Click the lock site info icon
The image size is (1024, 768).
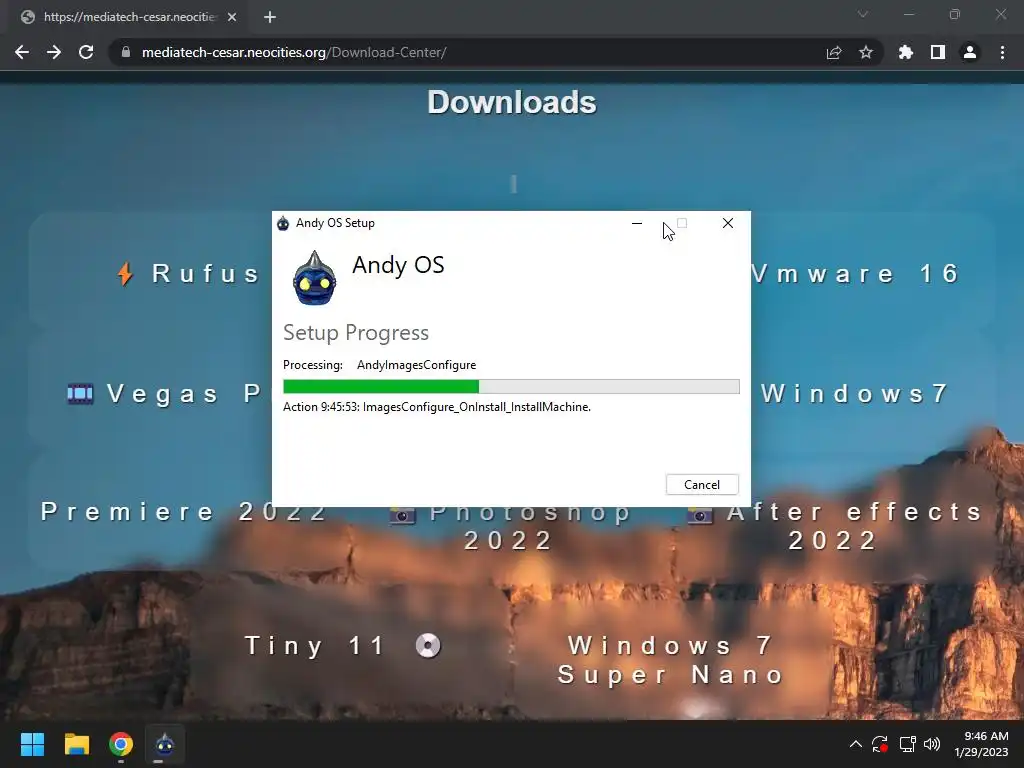tap(126, 52)
